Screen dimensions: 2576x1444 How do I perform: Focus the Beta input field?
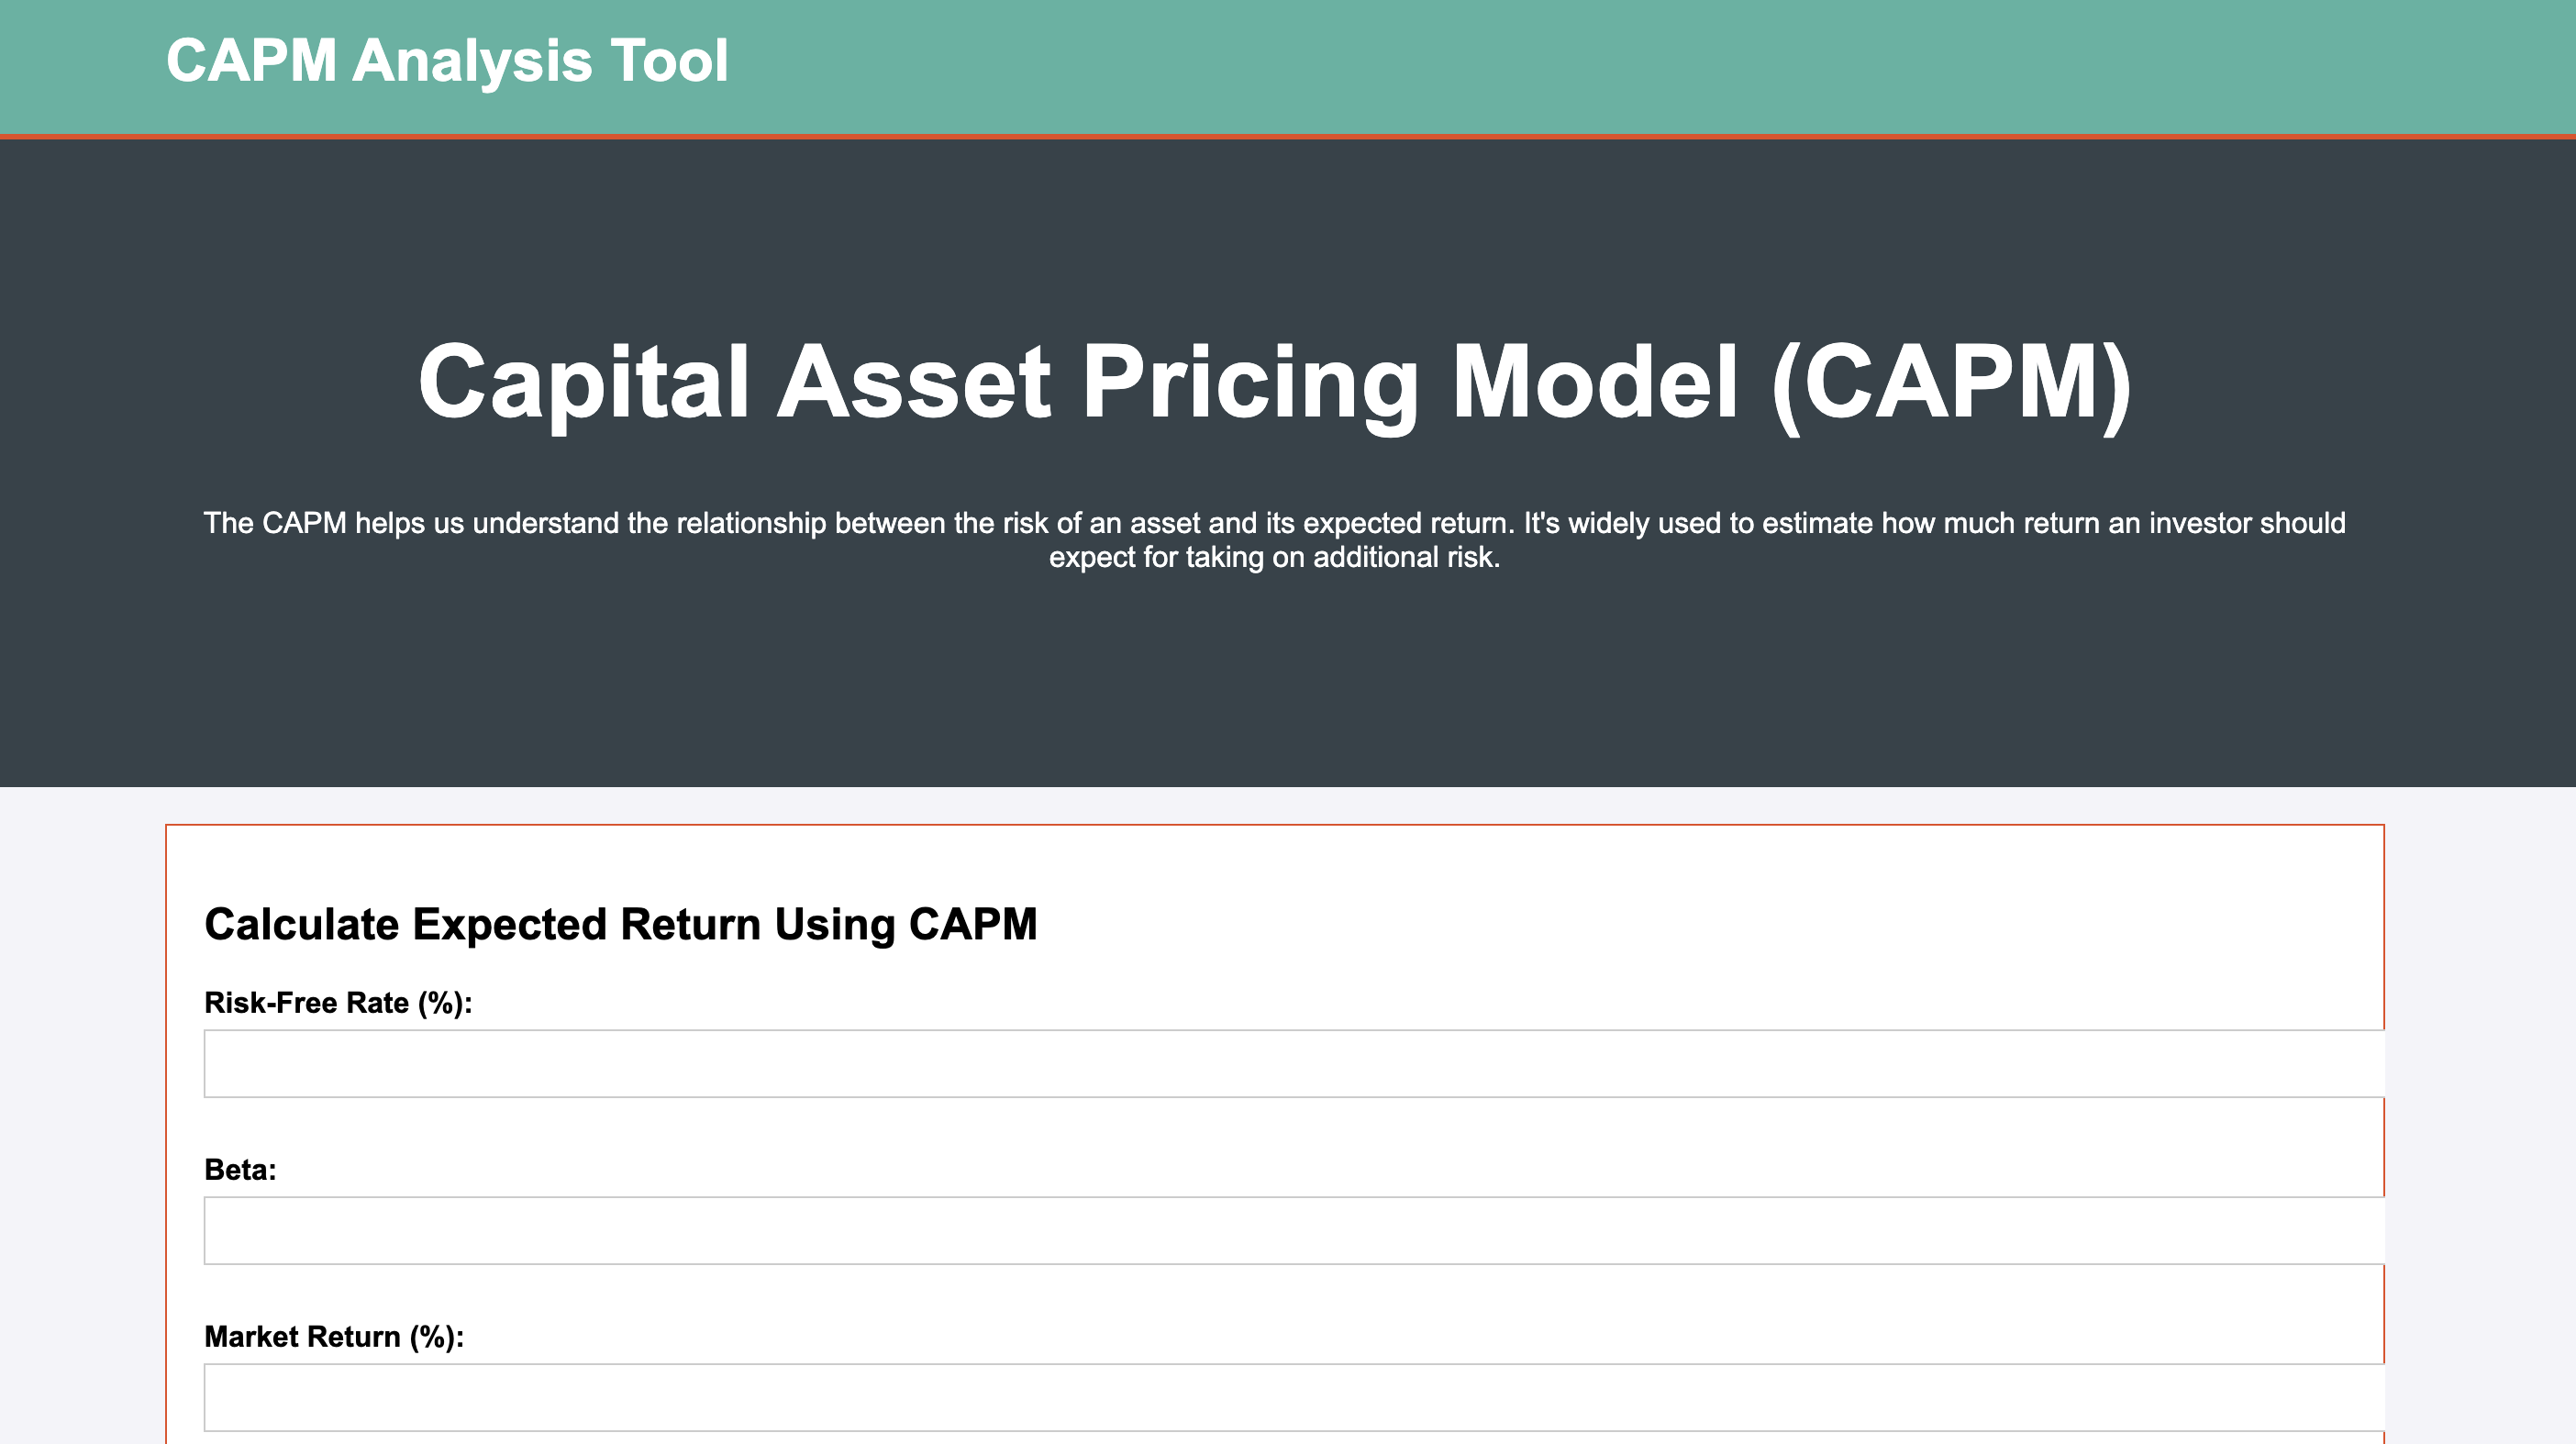tap(1294, 1231)
